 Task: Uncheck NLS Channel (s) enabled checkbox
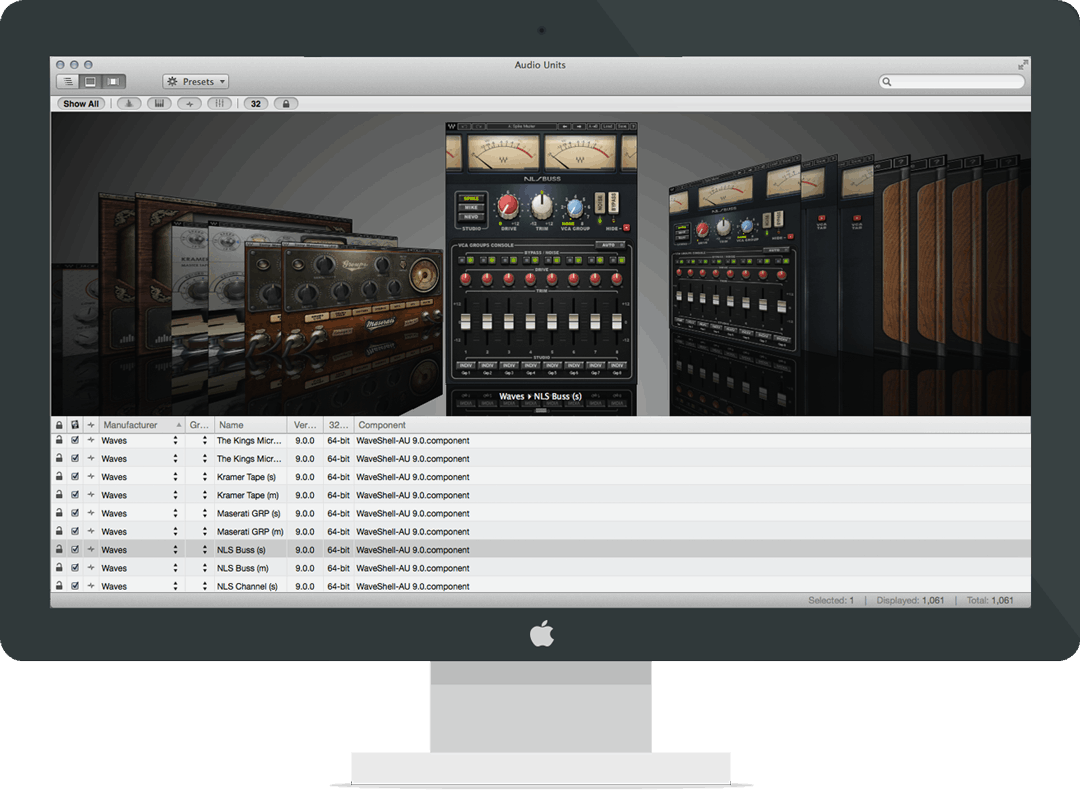click(75, 585)
